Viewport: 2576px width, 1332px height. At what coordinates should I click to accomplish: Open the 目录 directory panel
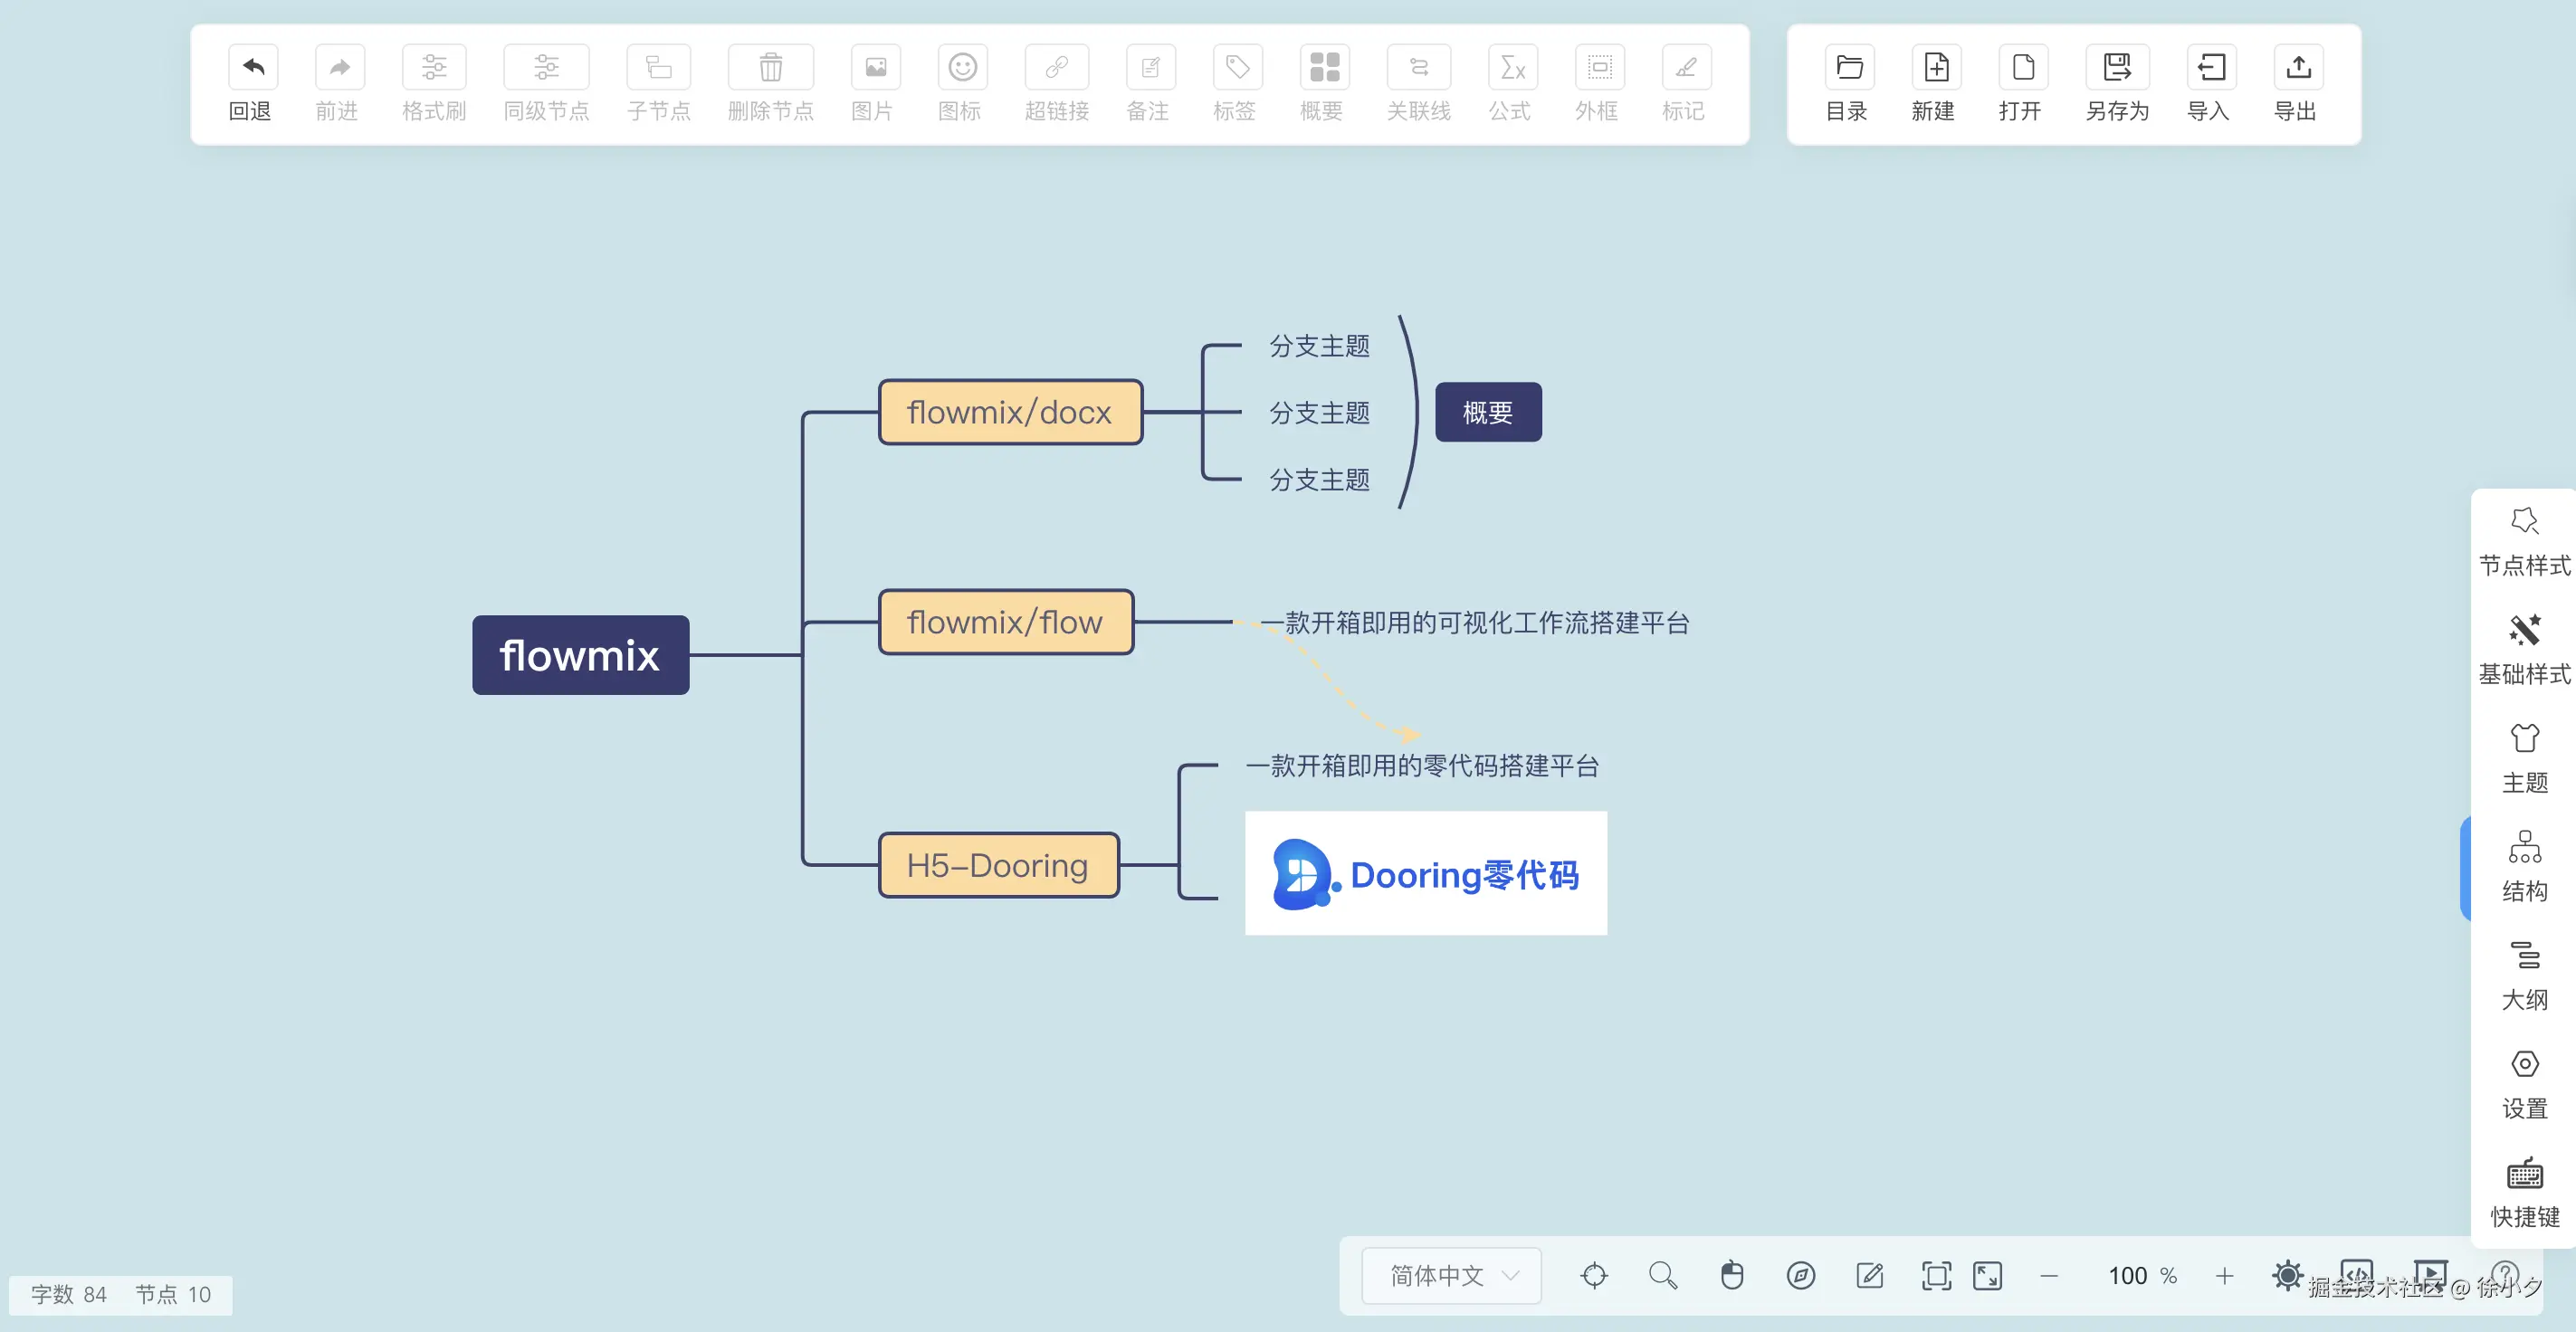click(1848, 68)
